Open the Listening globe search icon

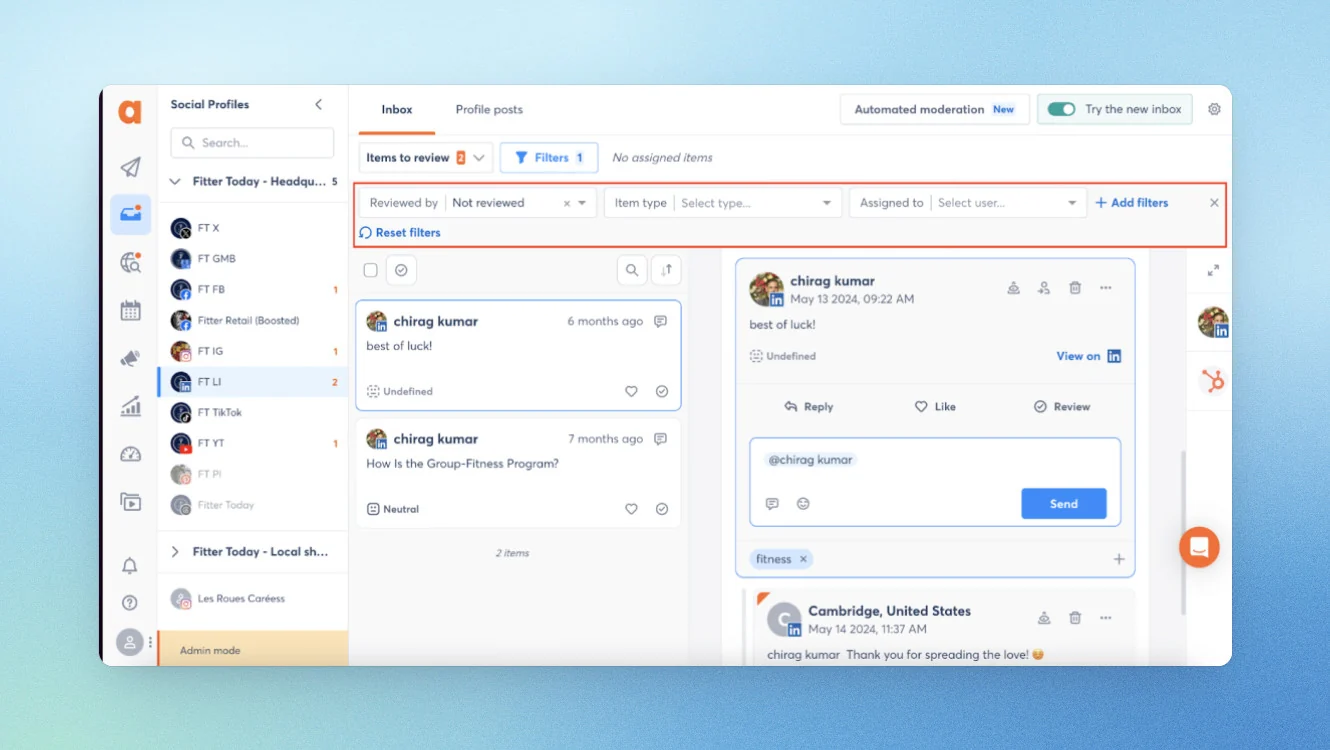[x=130, y=262]
